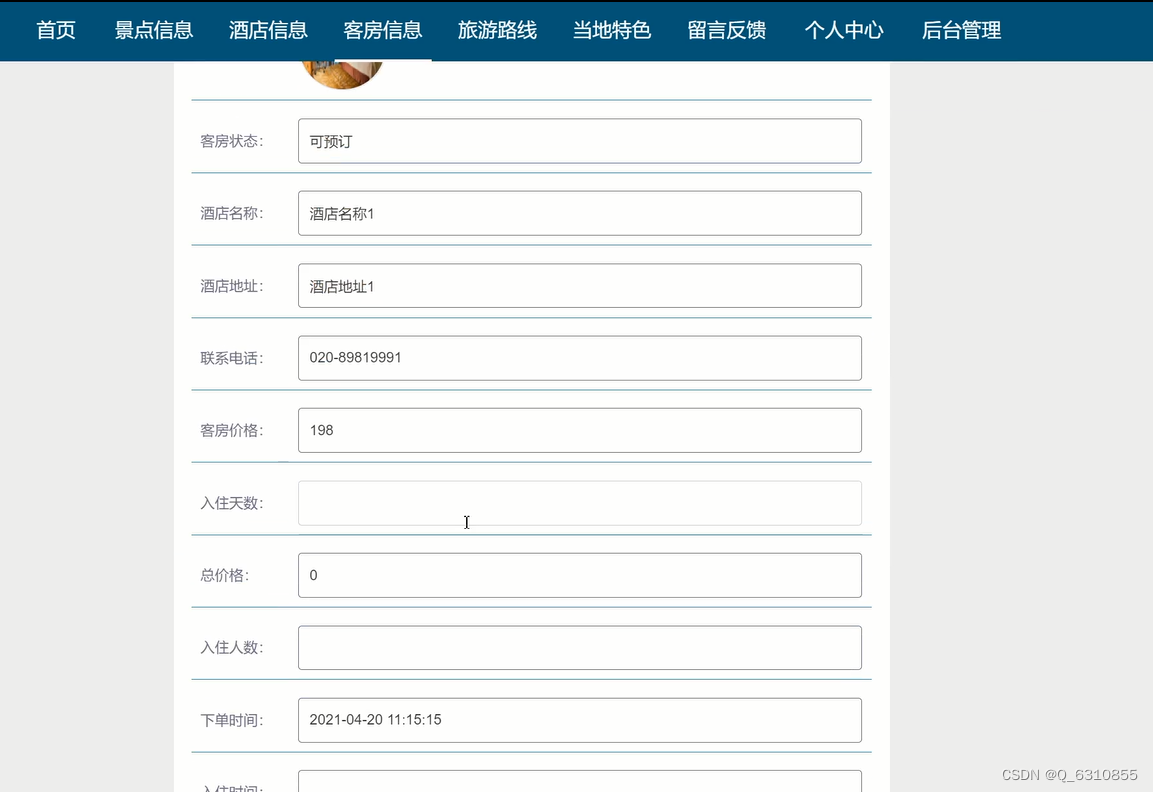Click the 客房价格 field showing 198
This screenshot has width=1153, height=792.
(579, 429)
